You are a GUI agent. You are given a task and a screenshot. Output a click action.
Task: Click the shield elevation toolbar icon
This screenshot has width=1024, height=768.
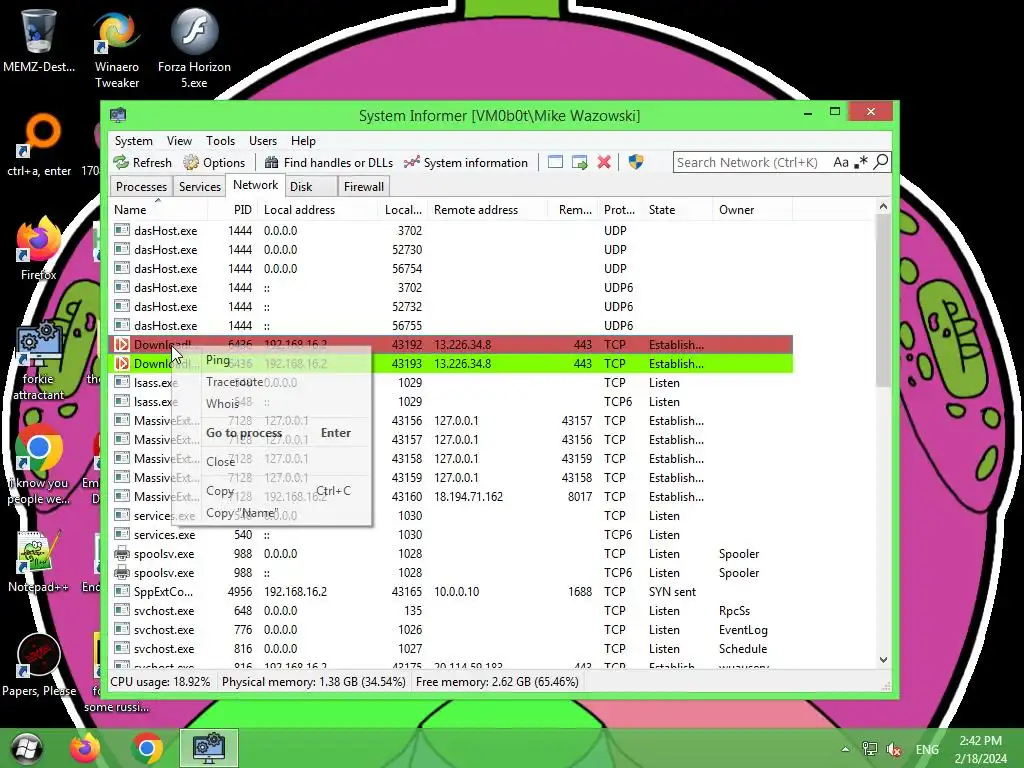coord(635,162)
